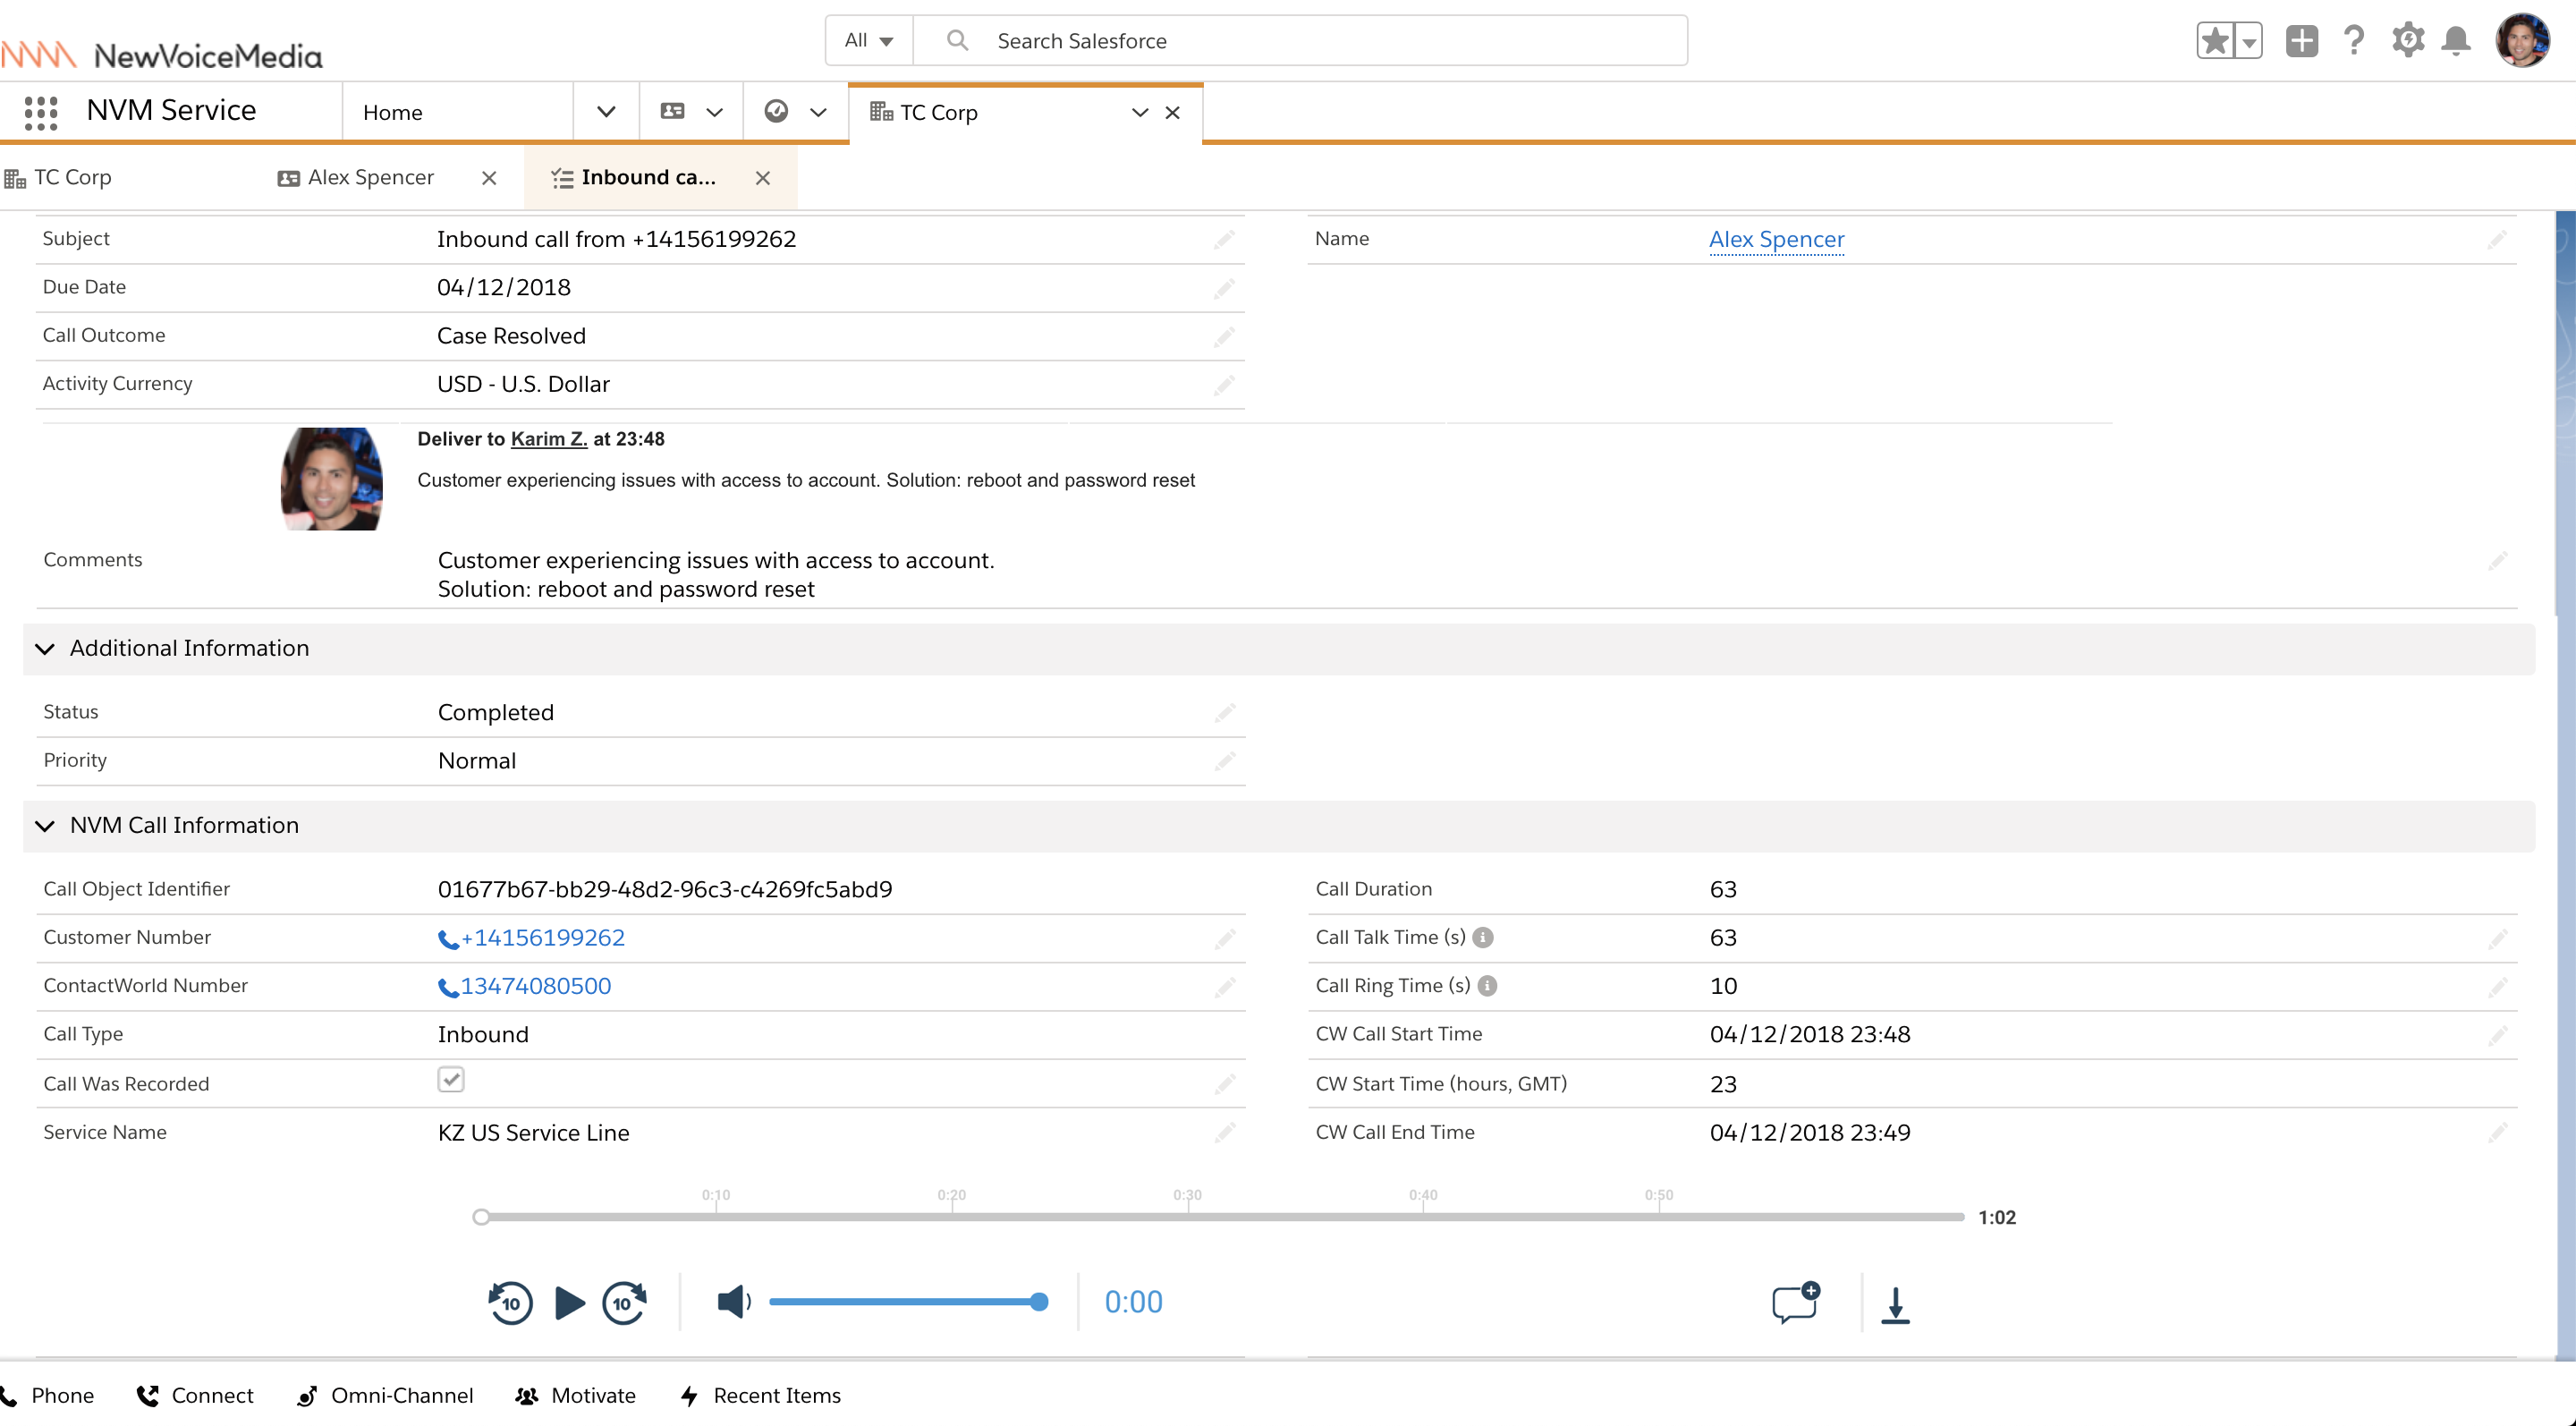Screen dimensions: 2576x1426
Task: Collapse Additional Information section
Action: pyautogui.click(x=45, y=649)
